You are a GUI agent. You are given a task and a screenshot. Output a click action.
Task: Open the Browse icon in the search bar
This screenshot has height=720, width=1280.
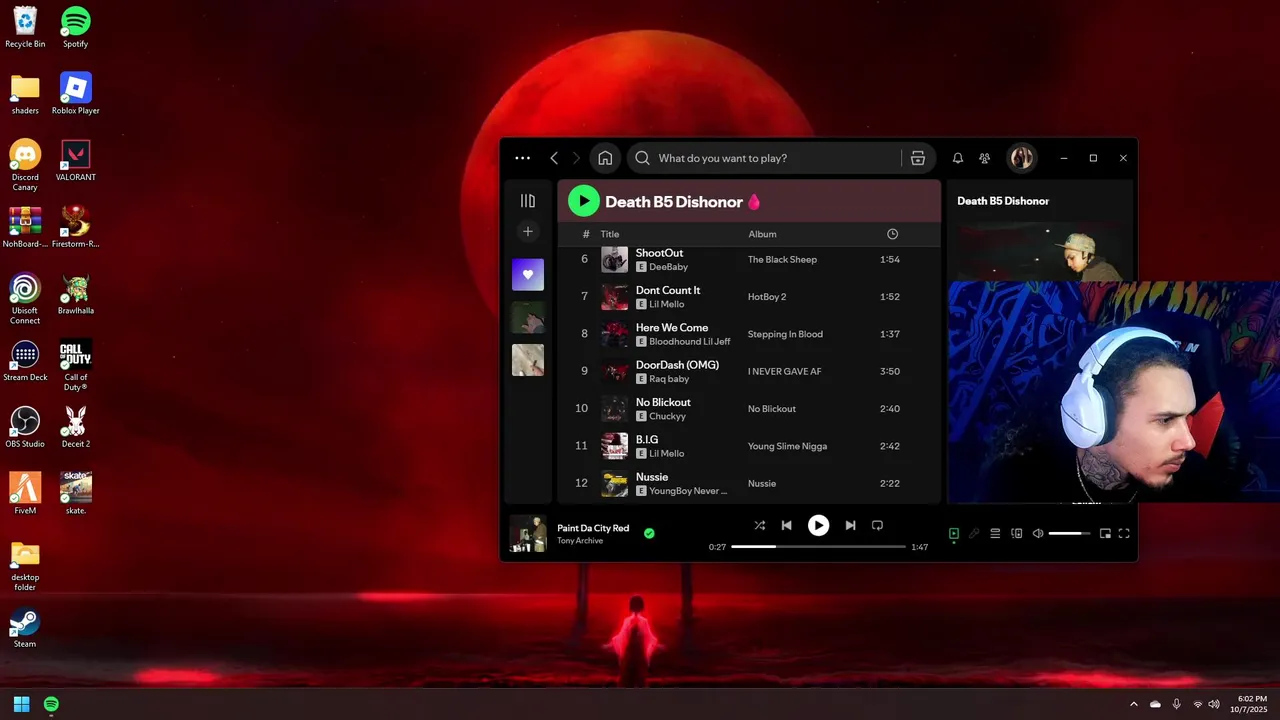pos(918,158)
